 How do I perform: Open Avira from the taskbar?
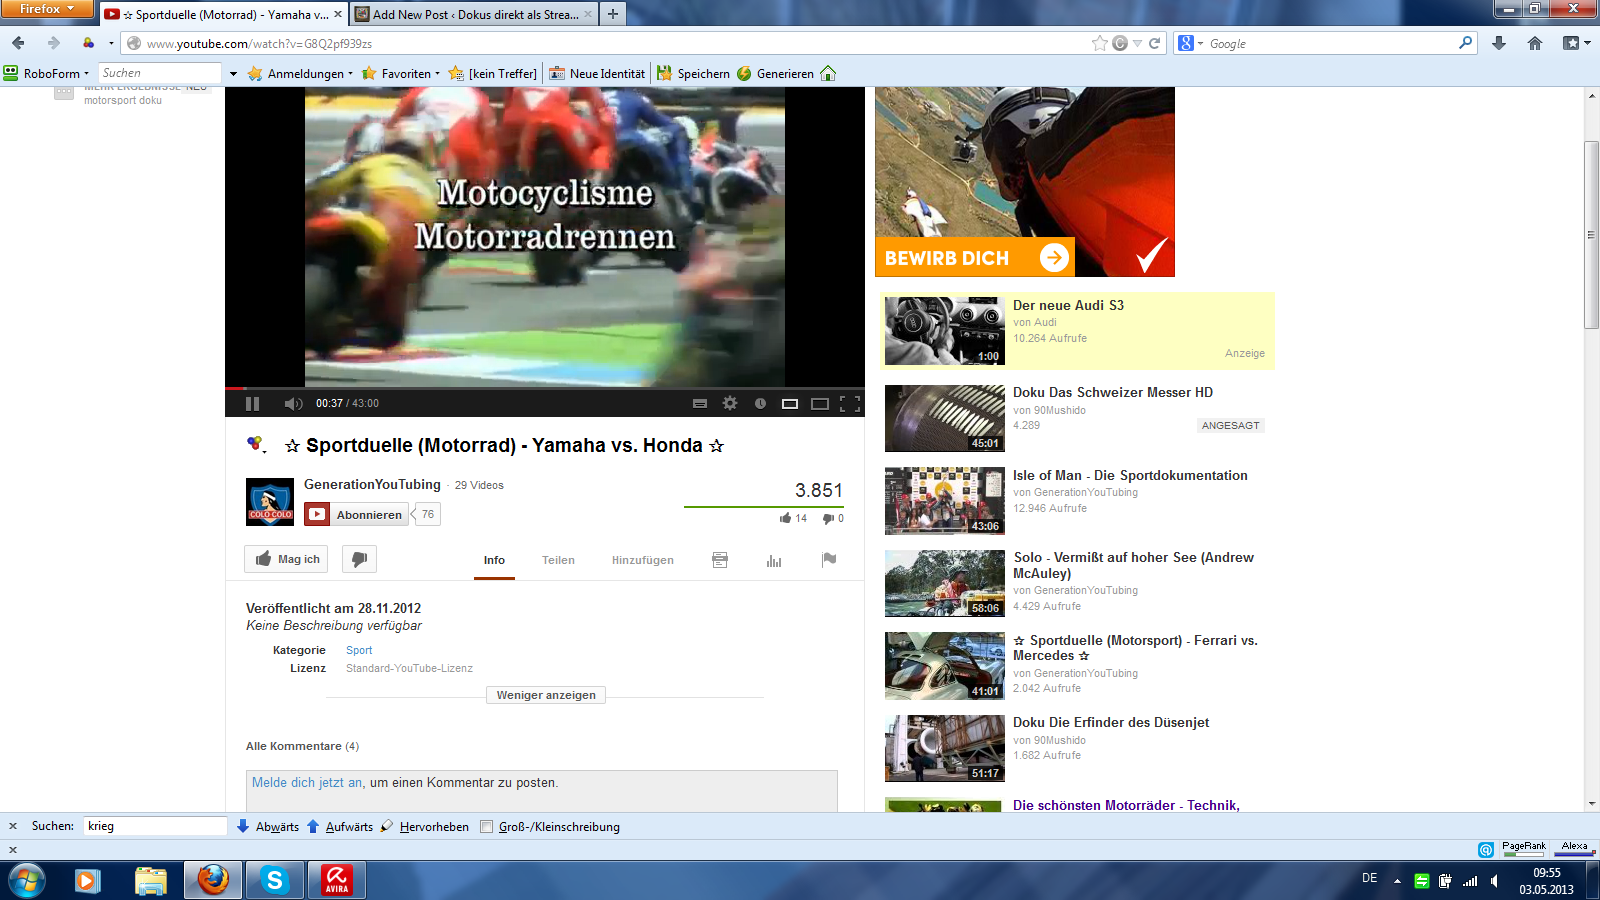(337, 880)
